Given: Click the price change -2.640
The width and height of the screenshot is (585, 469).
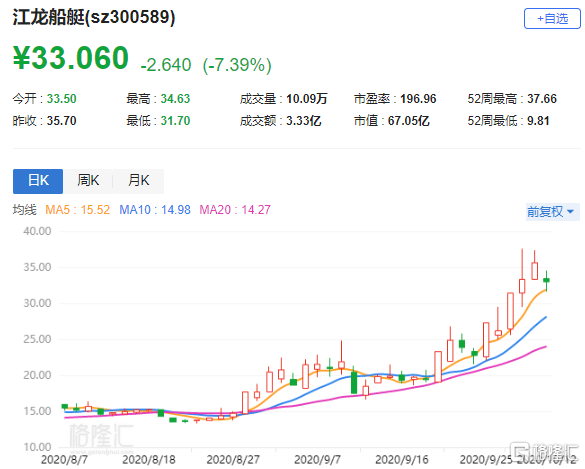Looking at the screenshot, I should (x=166, y=65).
